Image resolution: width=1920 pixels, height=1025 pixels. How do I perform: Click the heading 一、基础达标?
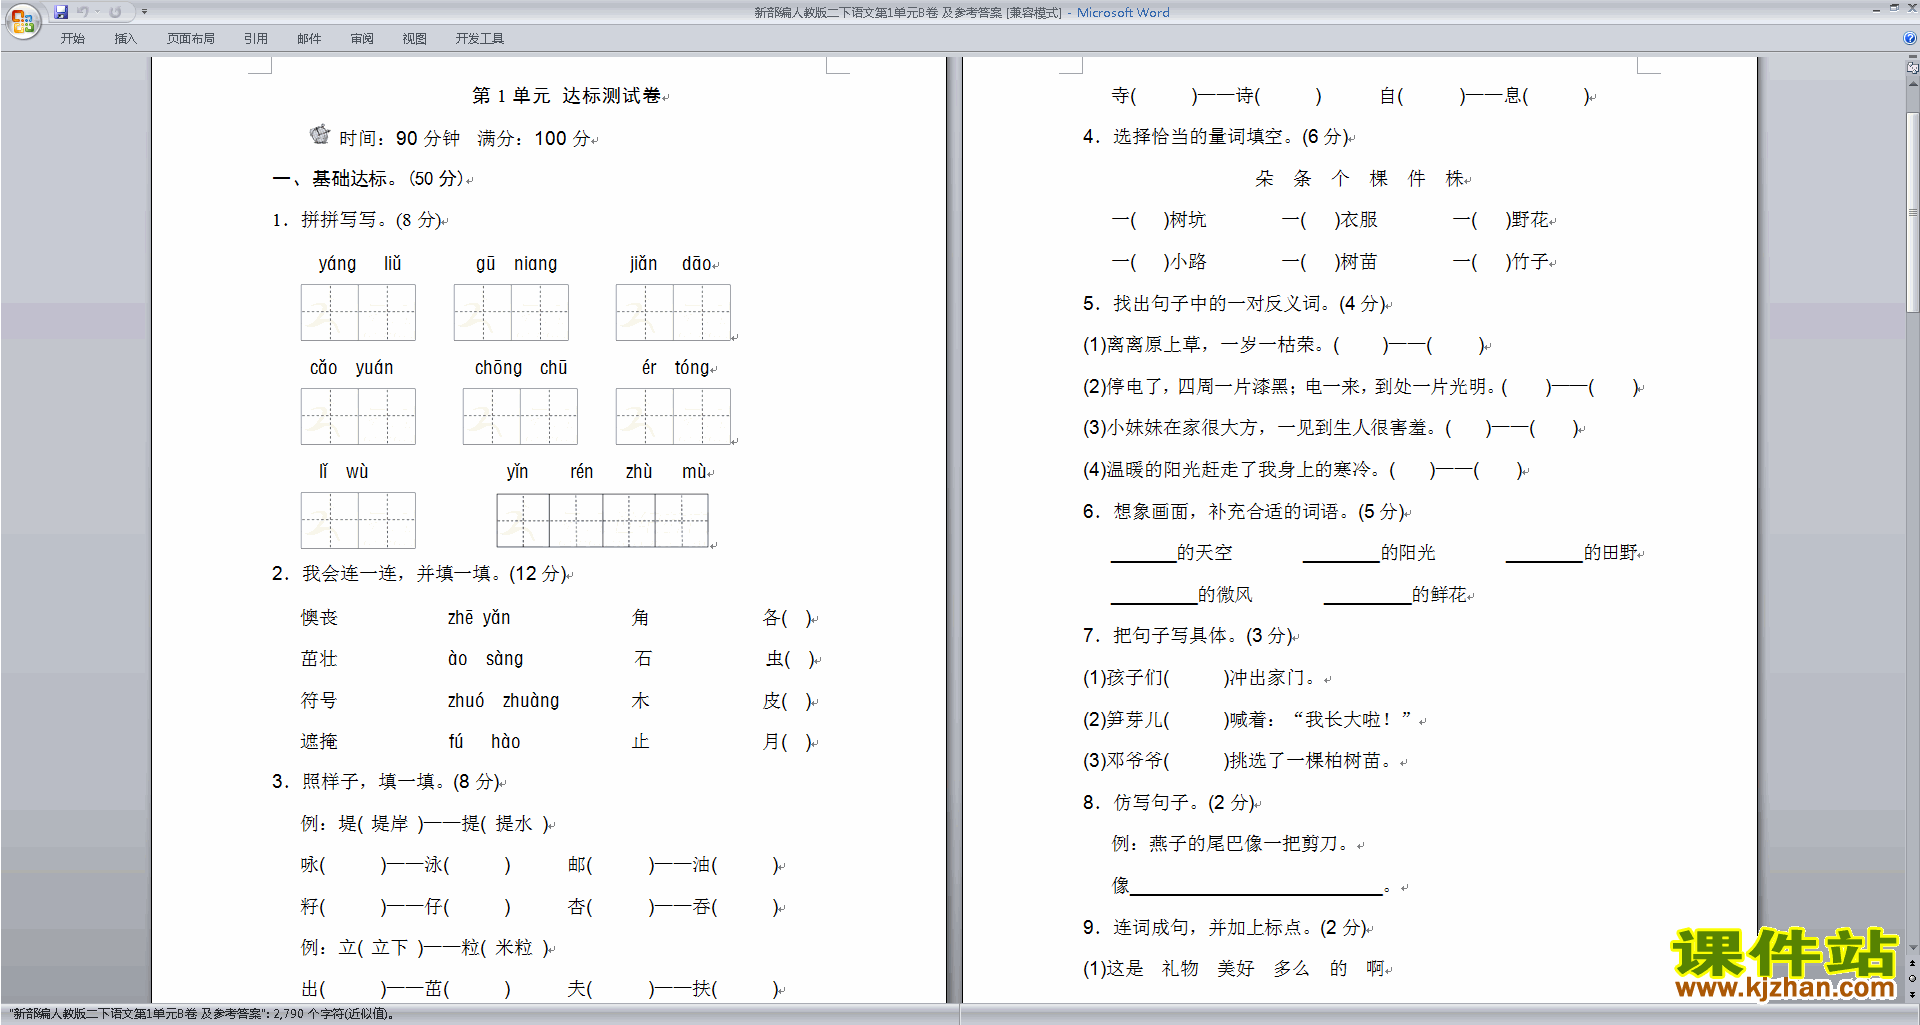click(368, 179)
